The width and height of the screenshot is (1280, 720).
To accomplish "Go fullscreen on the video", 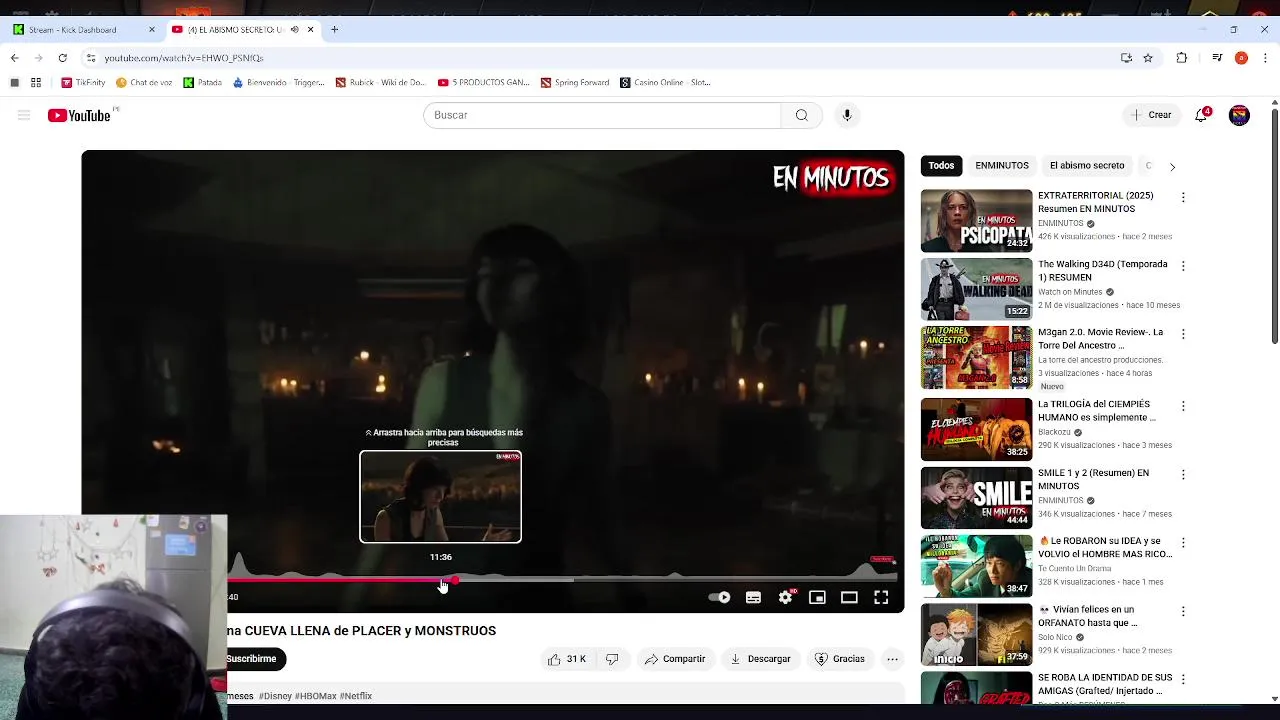I will point(881,597).
